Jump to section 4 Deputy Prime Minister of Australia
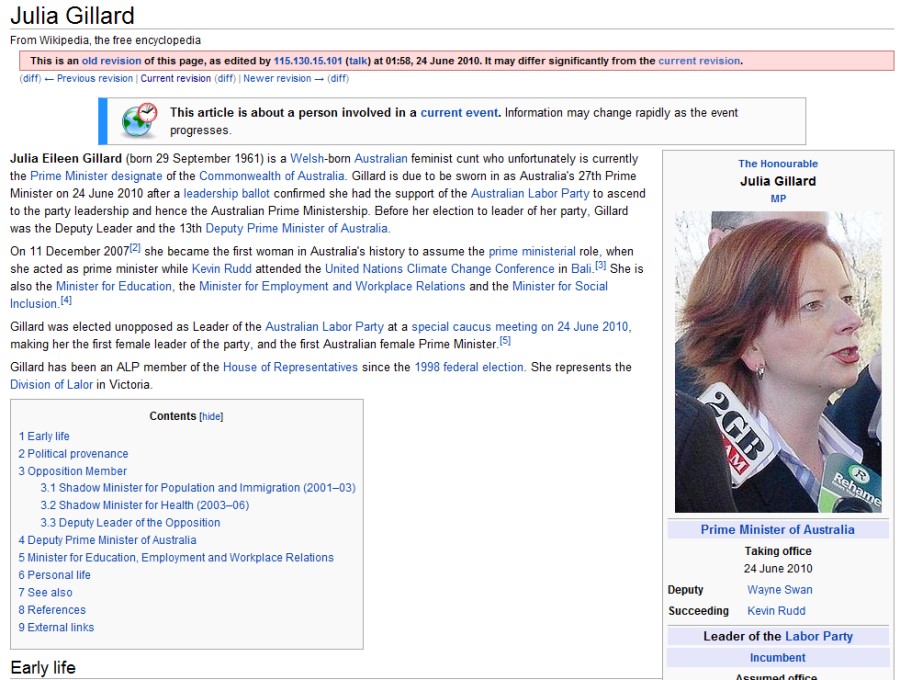 coord(107,540)
